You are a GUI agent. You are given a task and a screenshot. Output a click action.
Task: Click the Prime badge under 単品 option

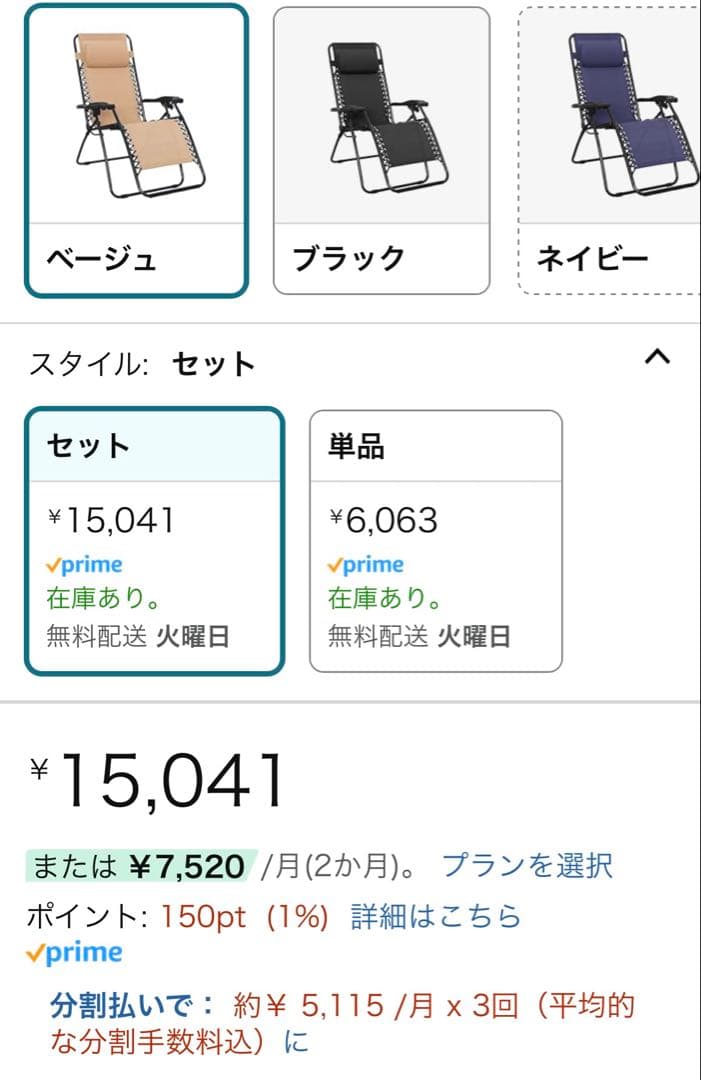coord(369,563)
